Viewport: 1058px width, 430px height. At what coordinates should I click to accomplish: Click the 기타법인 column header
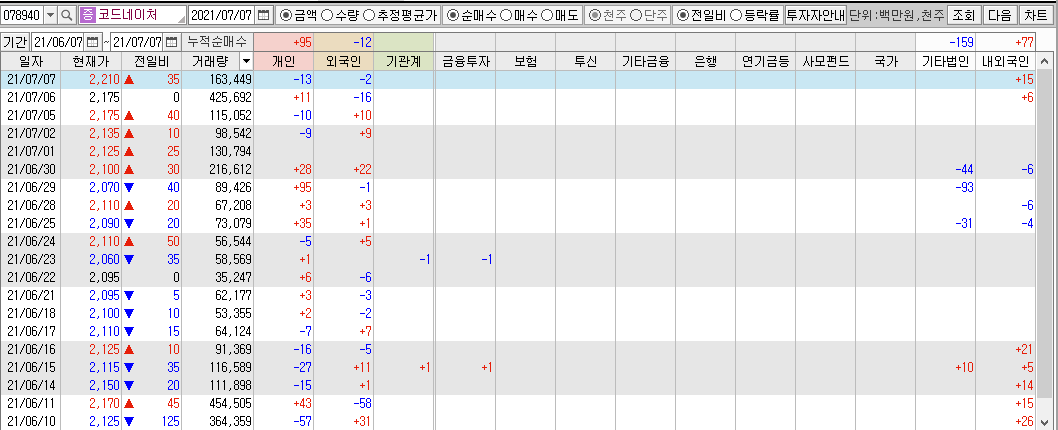pos(945,62)
